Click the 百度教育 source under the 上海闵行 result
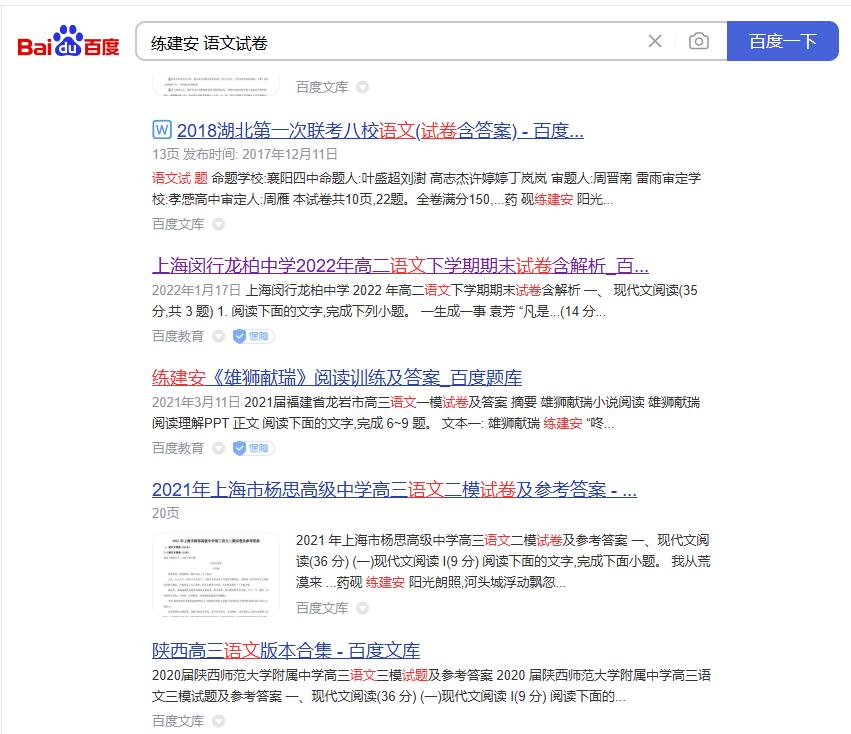Viewport: 851px width, 734px height. pyautogui.click(x=178, y=337)
